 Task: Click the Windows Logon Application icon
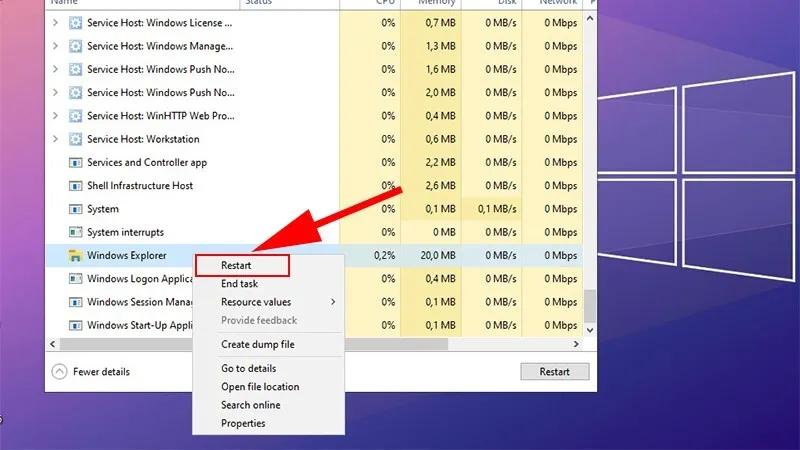pyautogui.click(x=76, y=279)
